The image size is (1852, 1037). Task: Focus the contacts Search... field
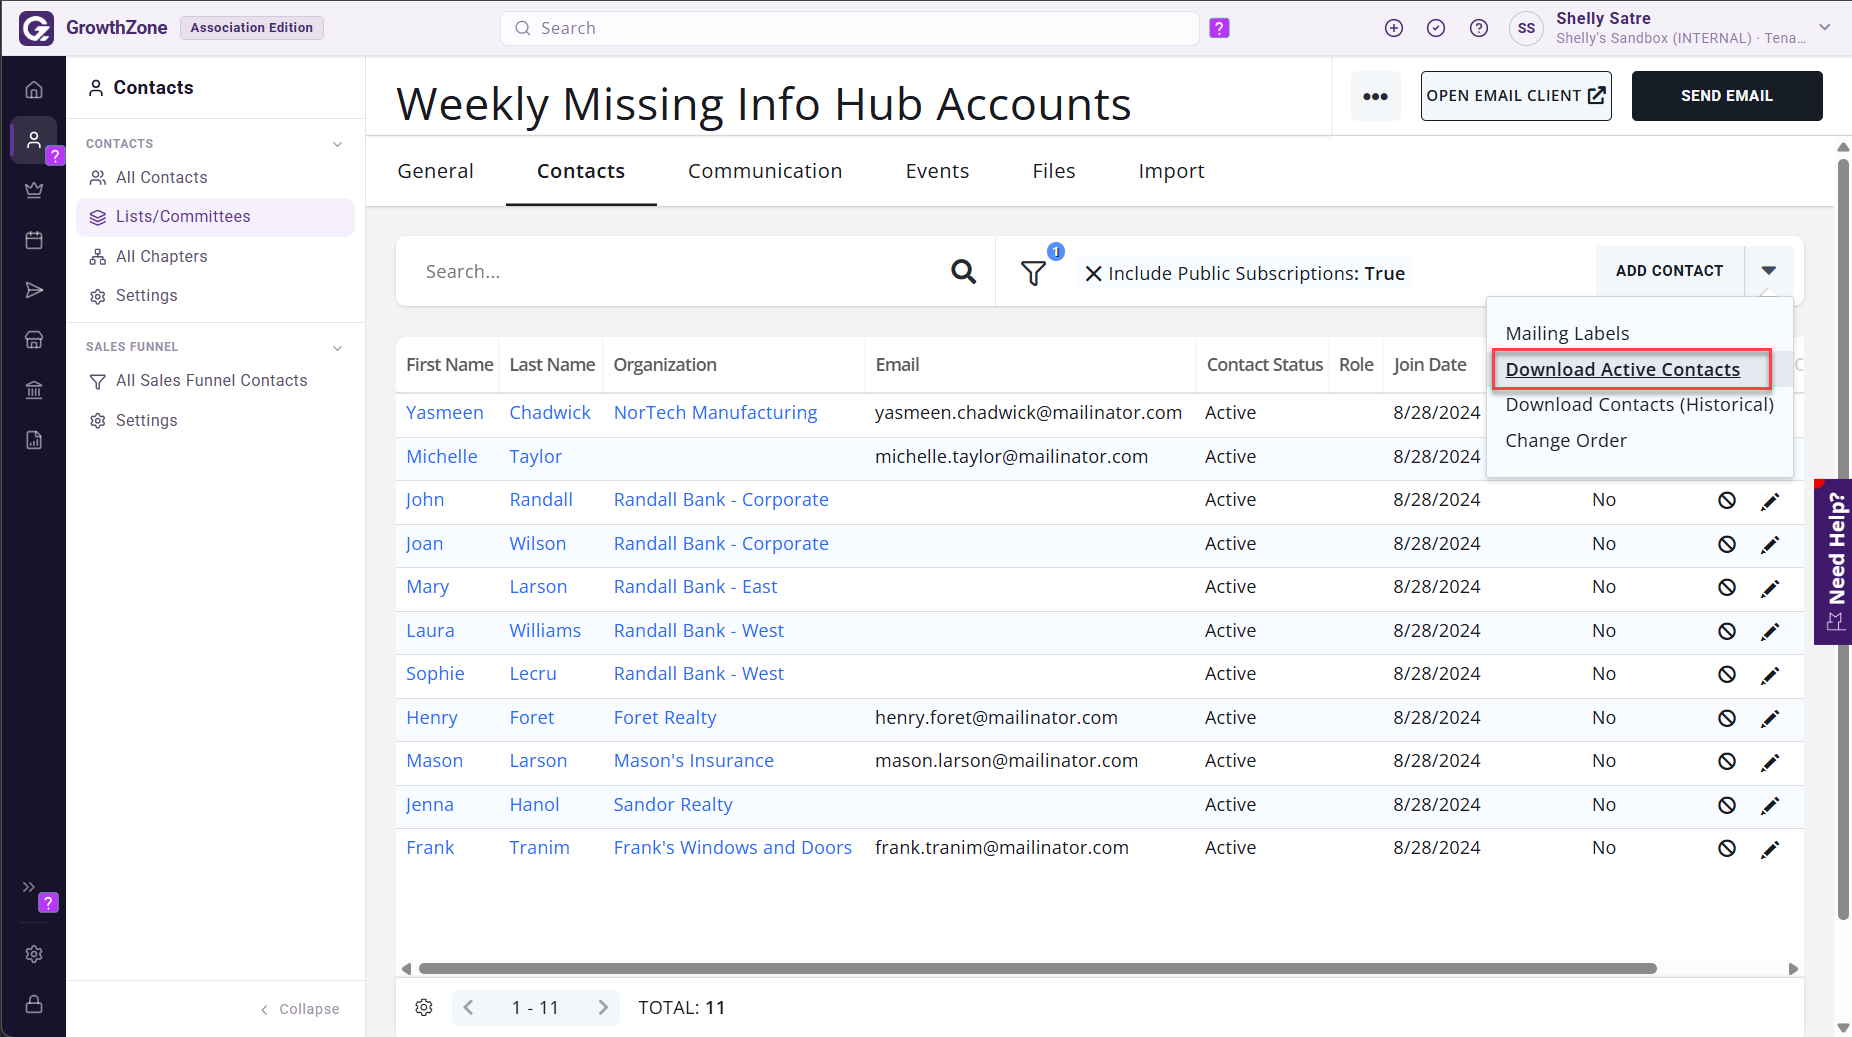pyautogui.click(x=680, y=271)
